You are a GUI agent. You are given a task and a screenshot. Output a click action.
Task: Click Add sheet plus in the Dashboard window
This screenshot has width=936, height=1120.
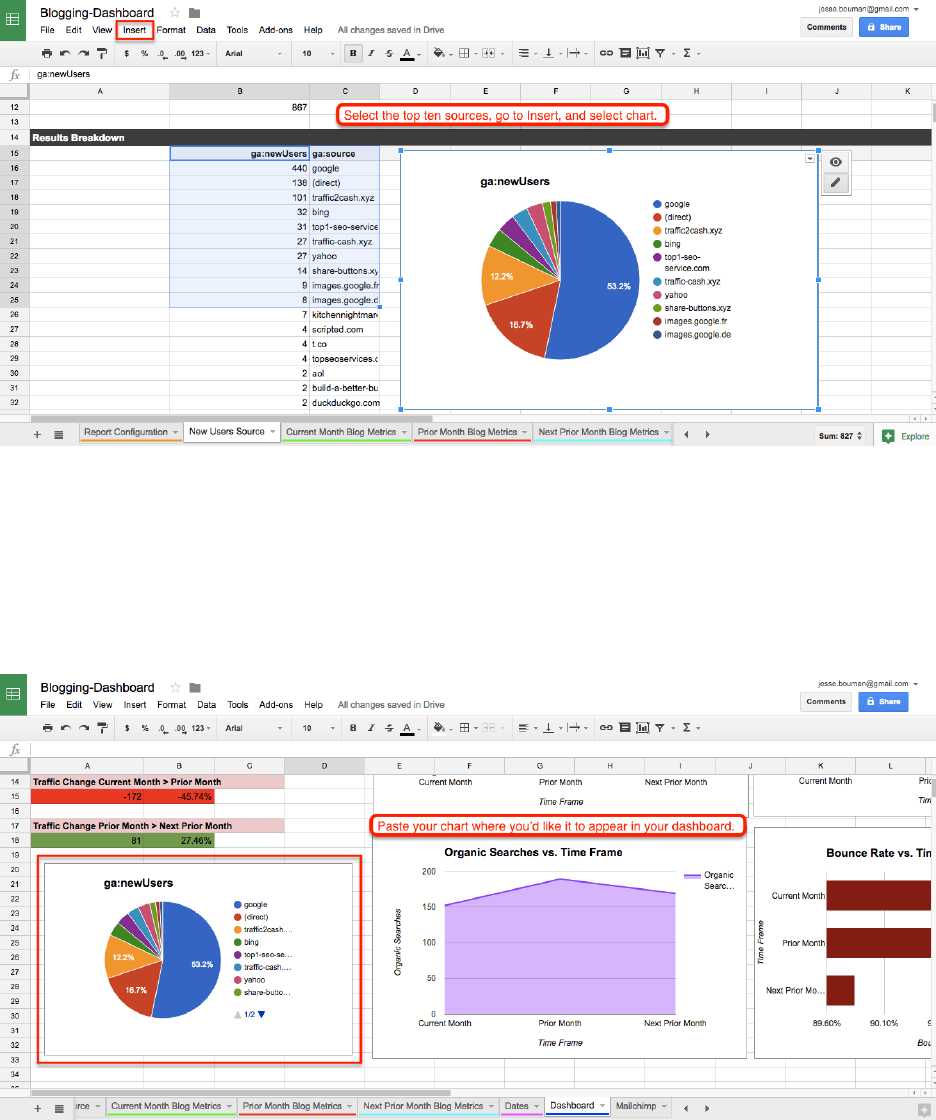click(37, 1109)
